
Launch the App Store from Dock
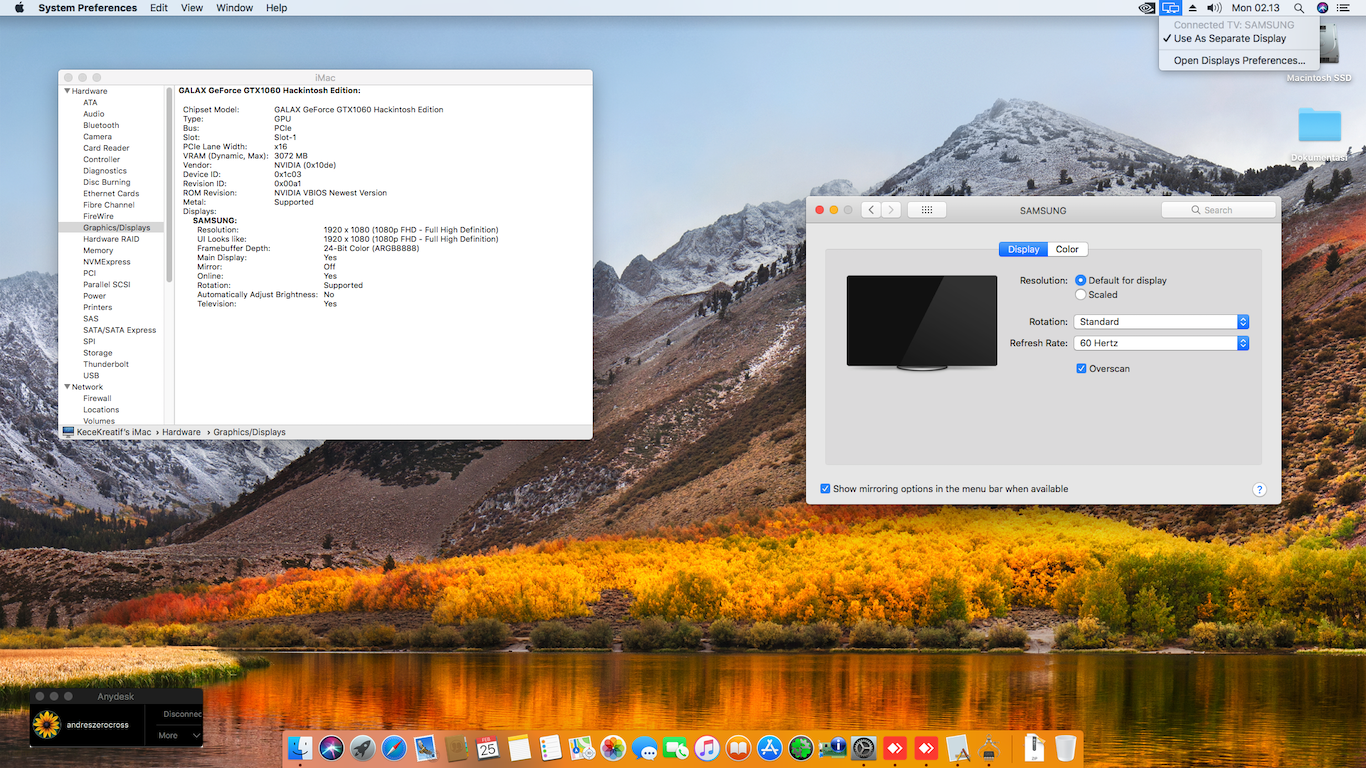coord(770,748)
